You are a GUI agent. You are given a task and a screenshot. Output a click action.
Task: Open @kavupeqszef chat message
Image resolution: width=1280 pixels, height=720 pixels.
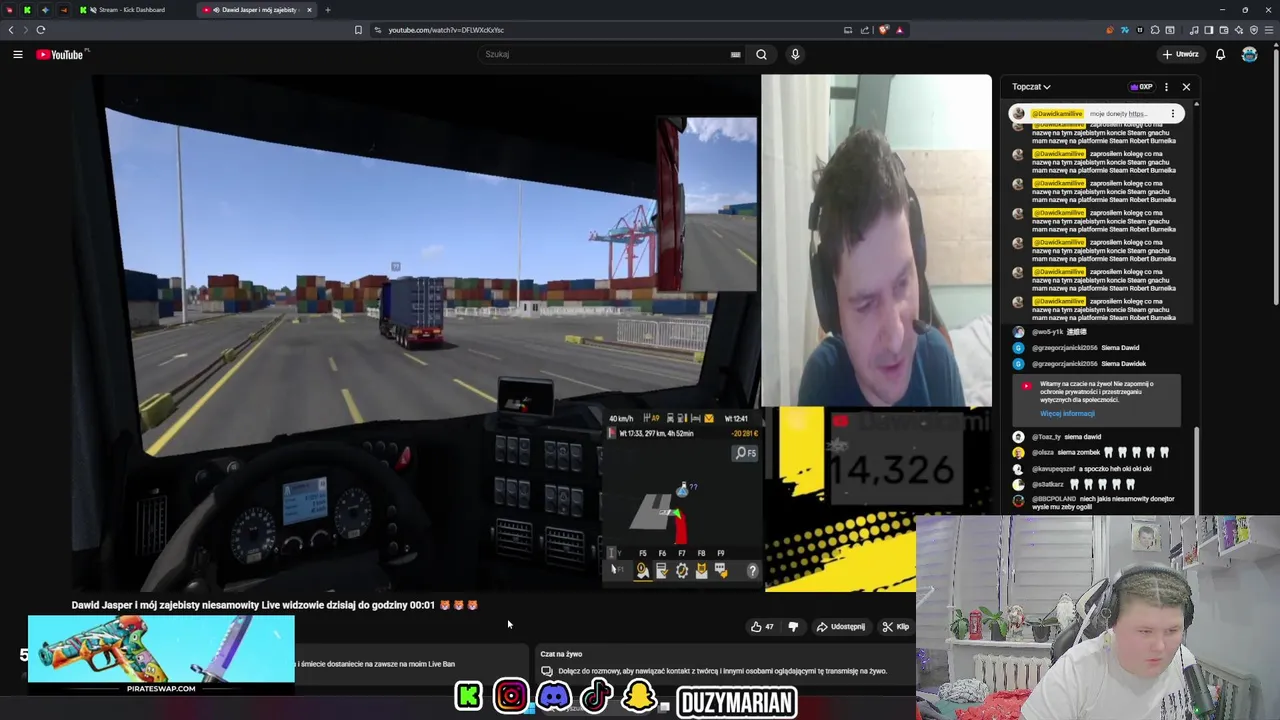tap(1082, 469)
